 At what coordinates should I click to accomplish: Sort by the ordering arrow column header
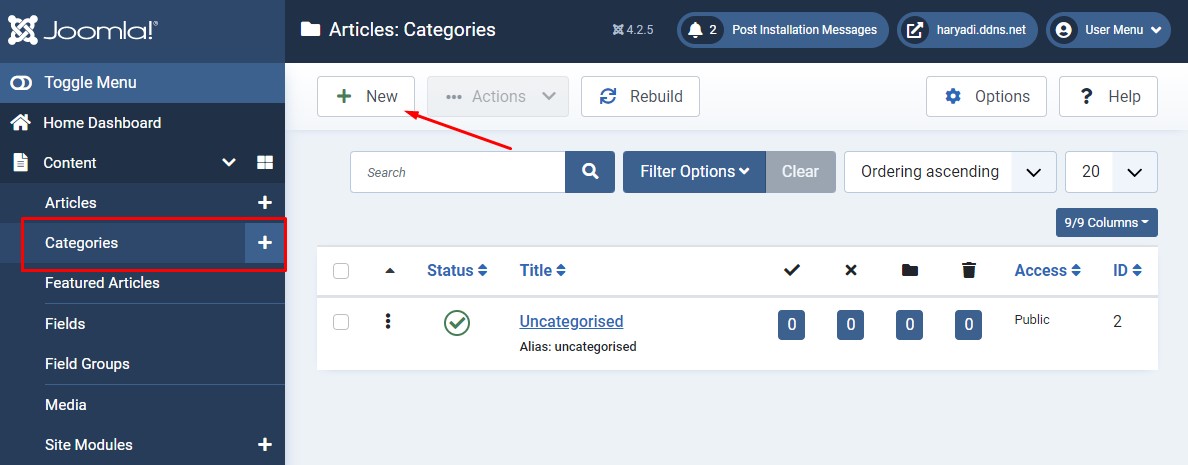click(x=390, y=270)
